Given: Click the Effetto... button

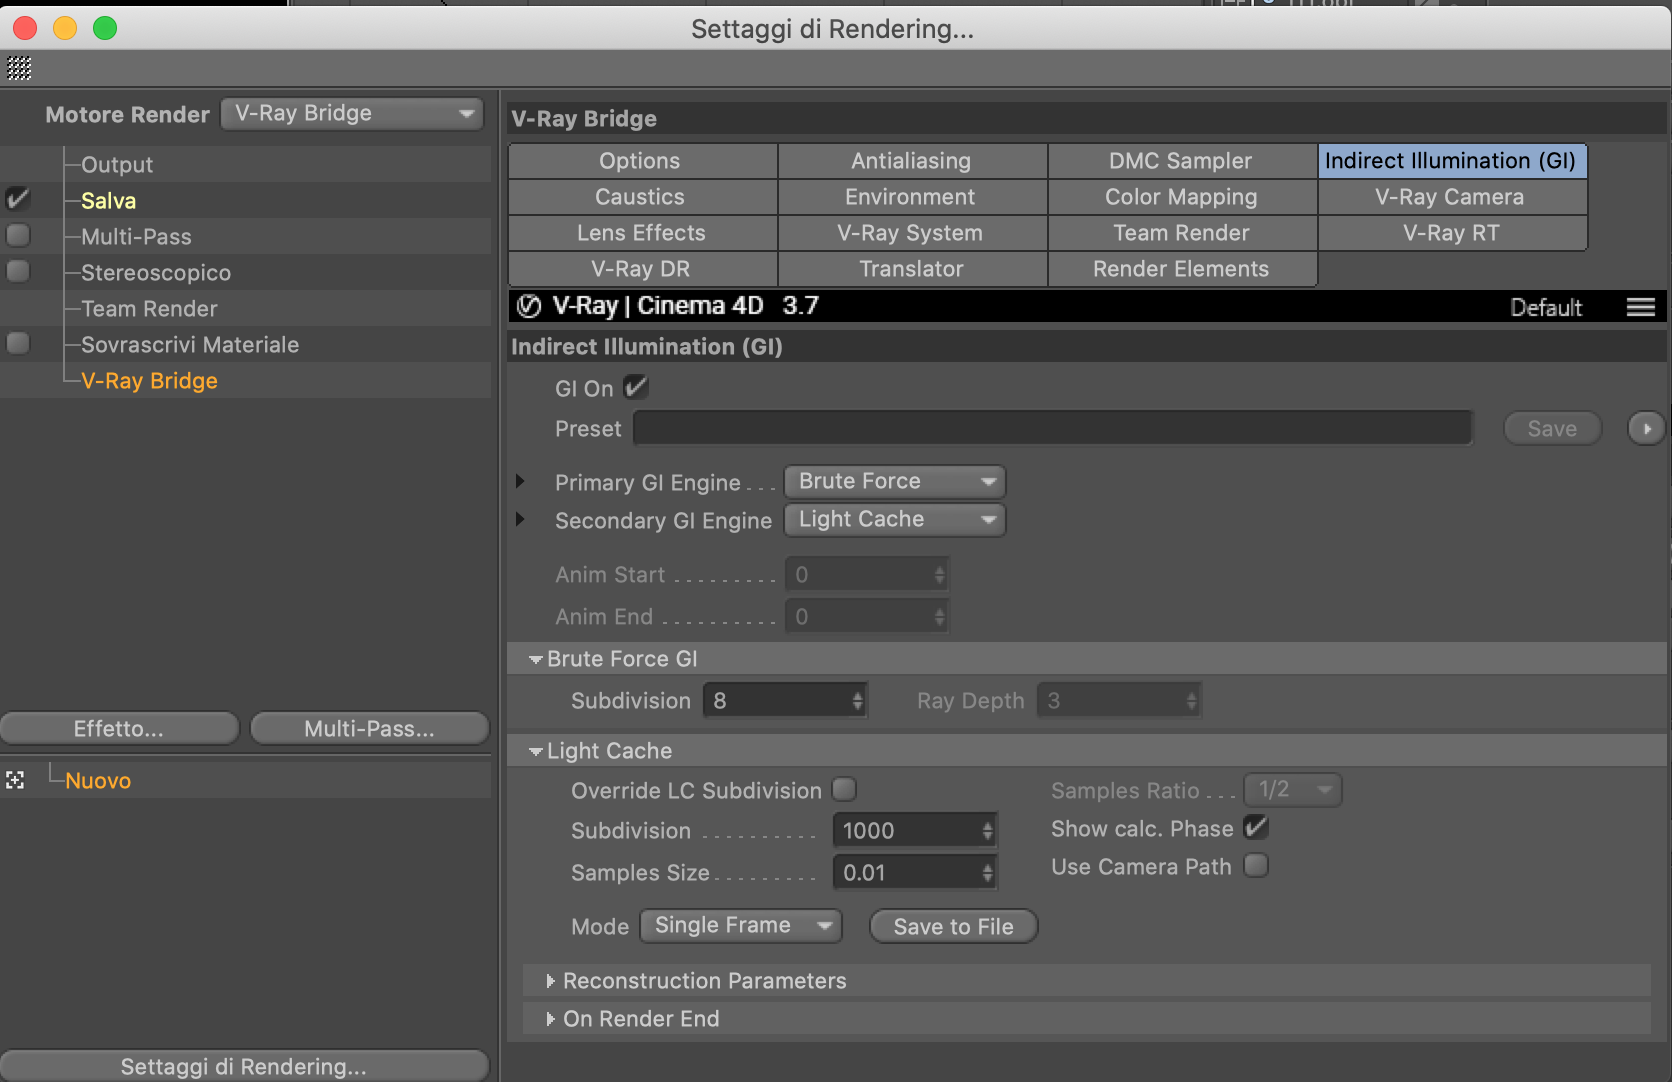Looking at the screenshot, I should click(119, 729).
